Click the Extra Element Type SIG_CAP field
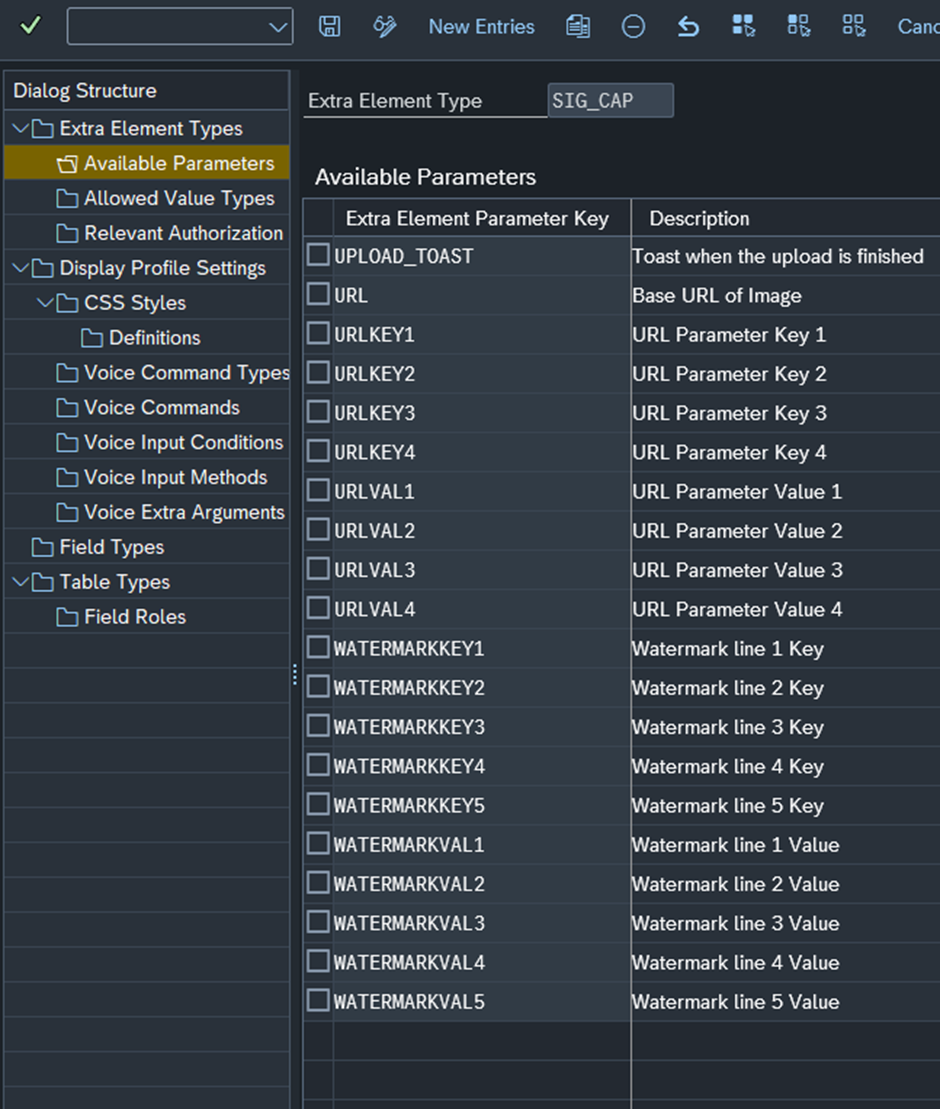Image resolution: width=940 pixels, height=1109 pixels. click(610, 101)
